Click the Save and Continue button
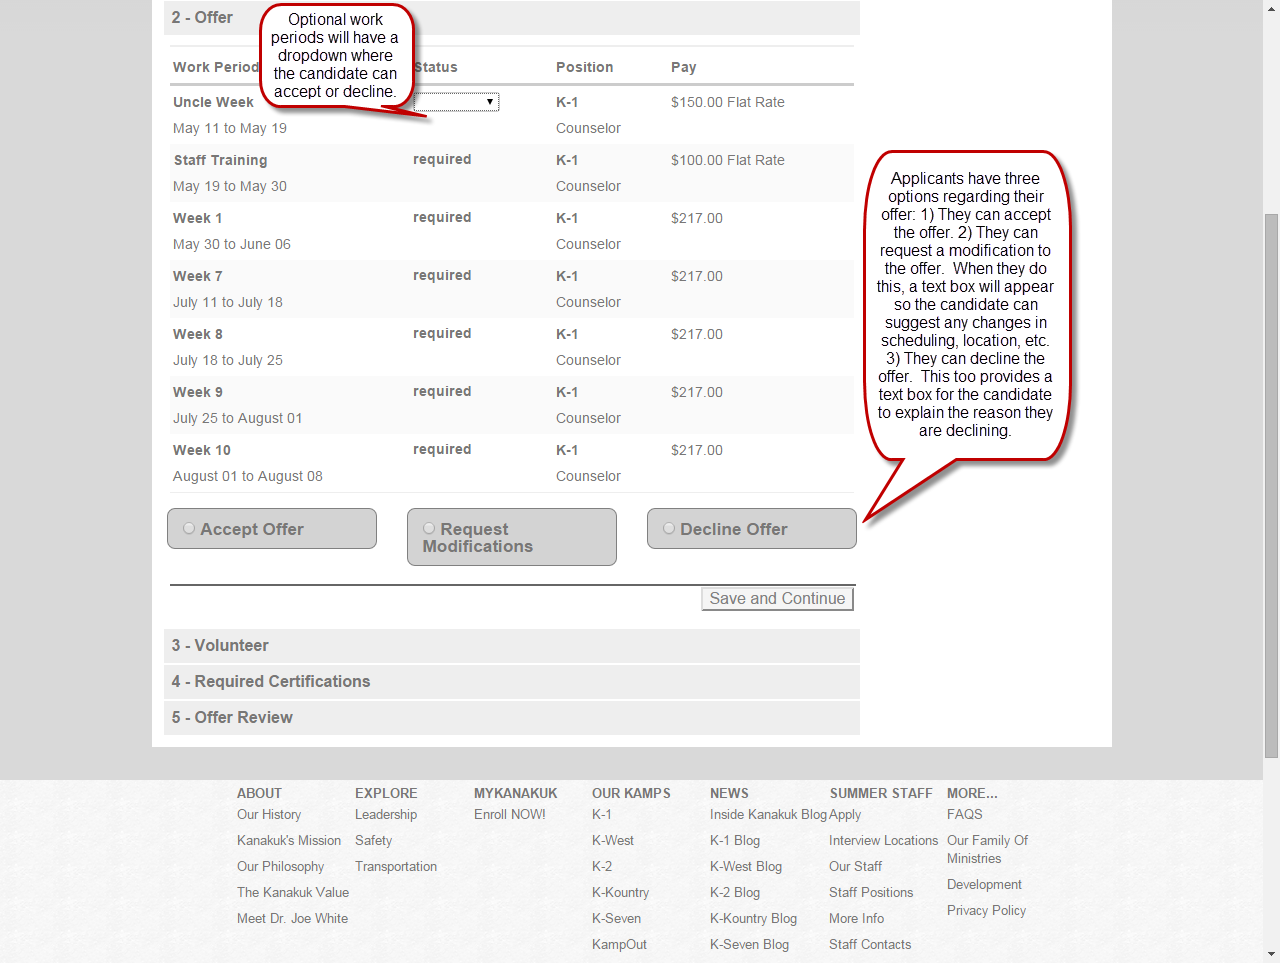 pos(777,599)
